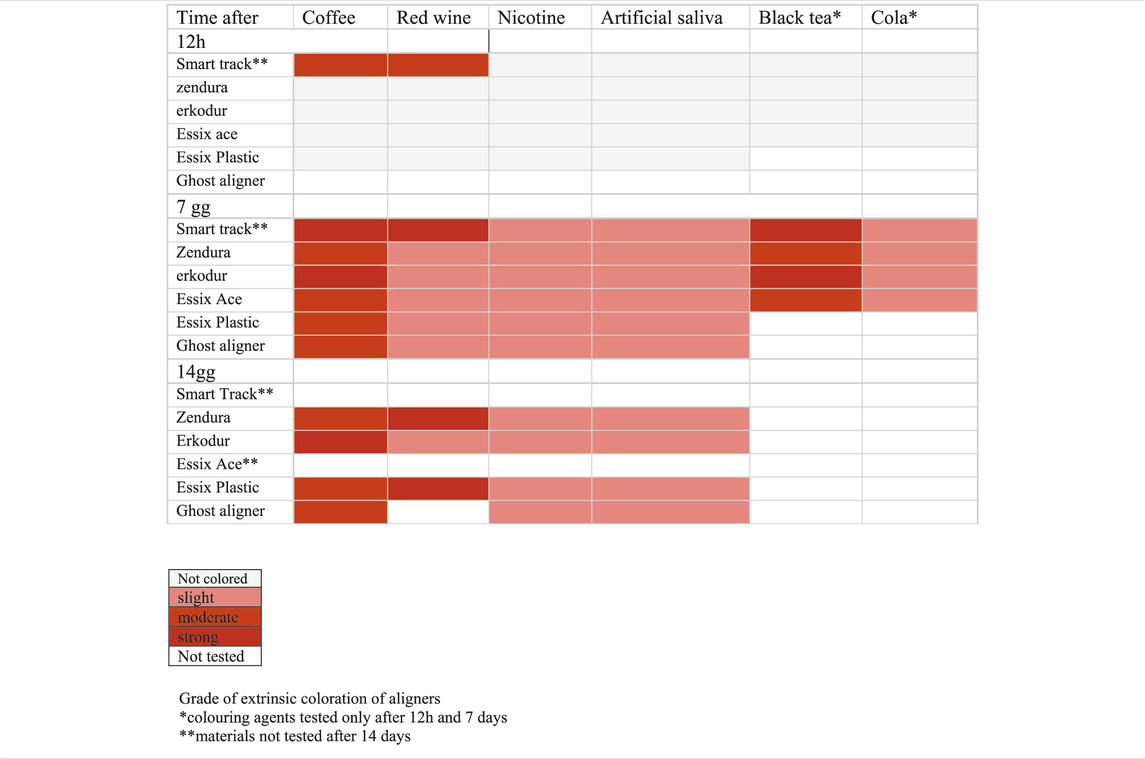The width and height of the screenshot is (1145, 759).
Task: Click the "Nicotine" column header
Action: [532, 18]
